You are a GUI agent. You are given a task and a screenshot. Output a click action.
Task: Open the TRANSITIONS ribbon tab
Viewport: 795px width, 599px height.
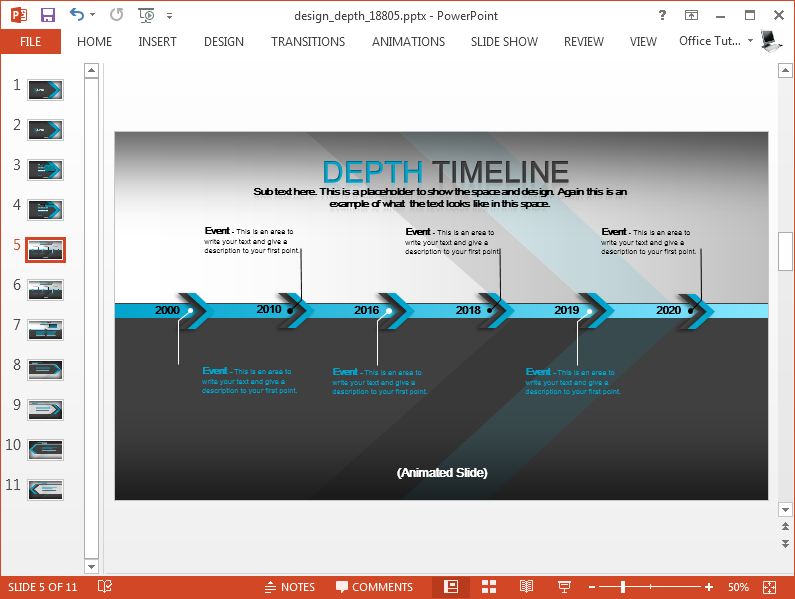(308, 42)
